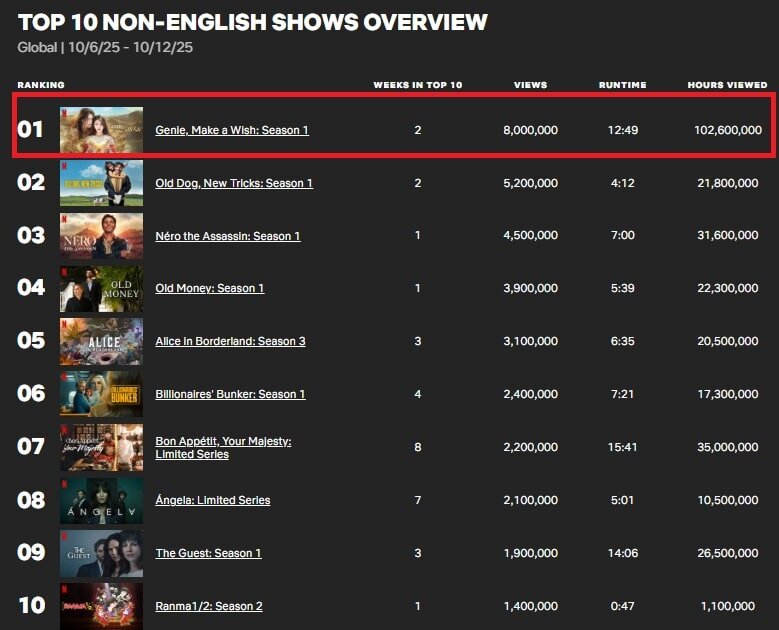Click the Old Dog, New Tricks poster thumbnail
The image size is (779, 630).
[101, 183]
